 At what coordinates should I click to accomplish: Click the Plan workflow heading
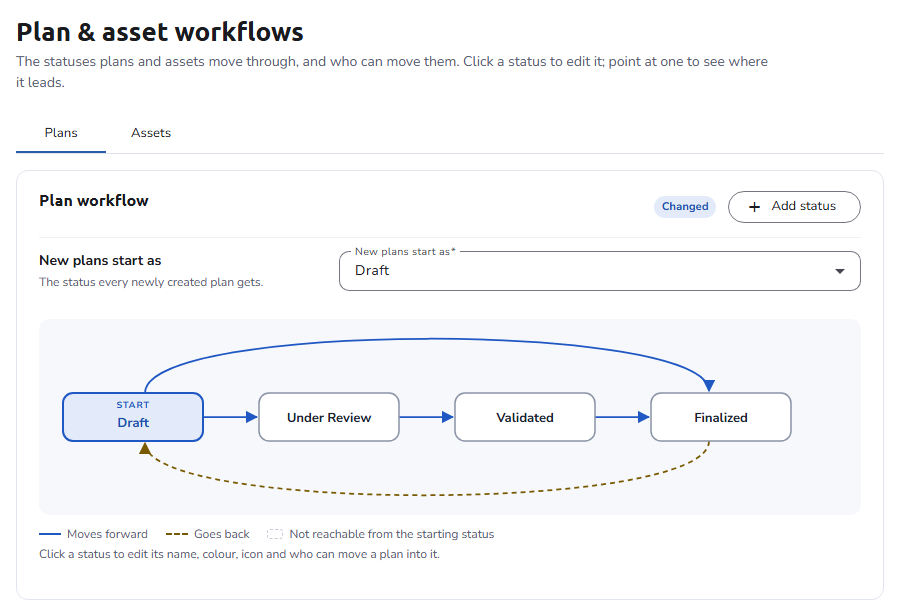[94, 200]
